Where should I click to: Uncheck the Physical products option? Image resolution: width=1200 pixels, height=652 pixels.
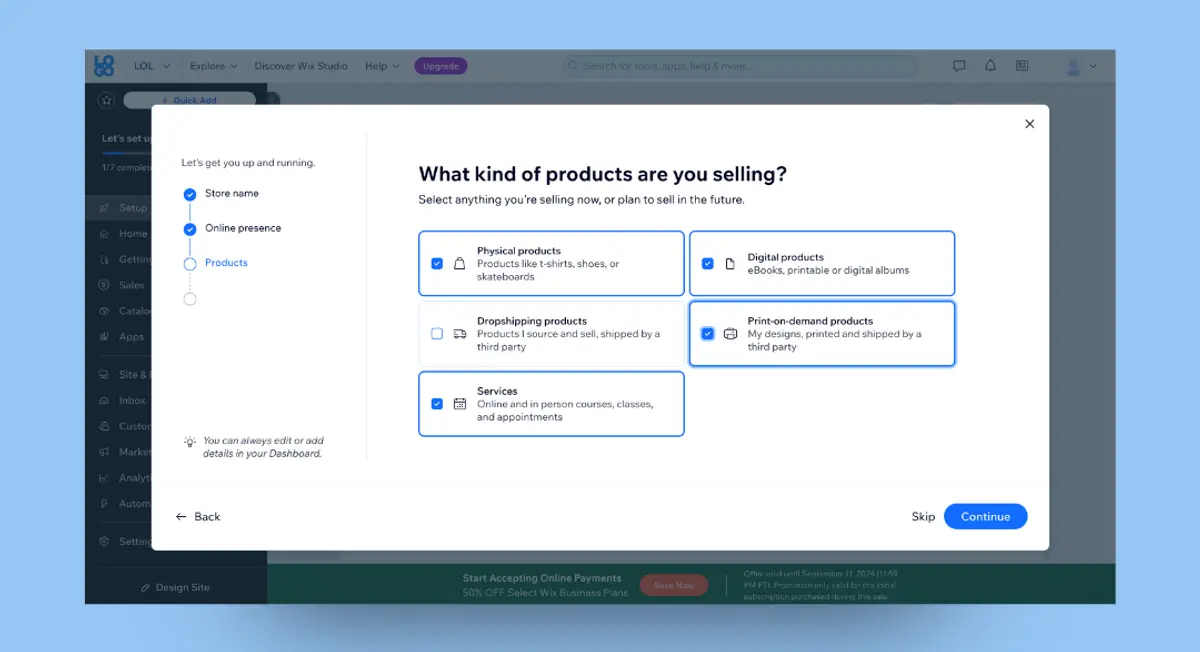[x=437, y=263]
